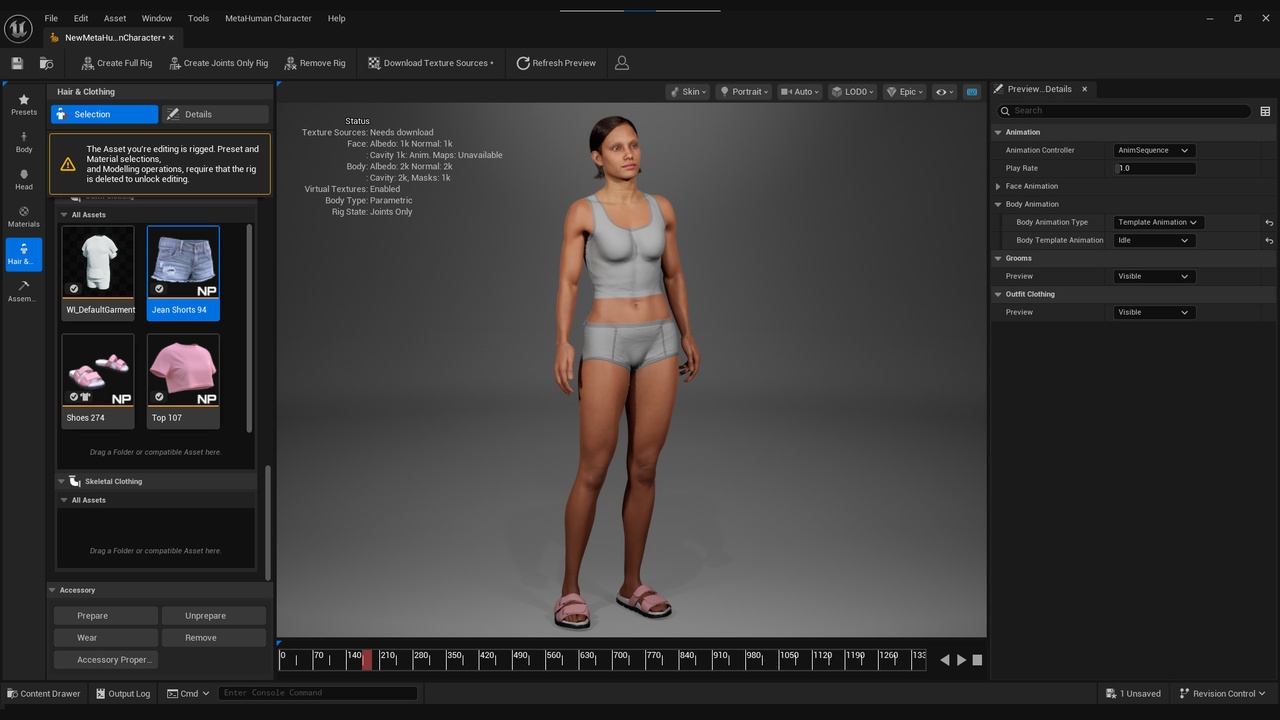Select WI_DefaultGarment clothing thumbnail
1280x720 pixels.
pyautogui.click(x=97, y=272)
